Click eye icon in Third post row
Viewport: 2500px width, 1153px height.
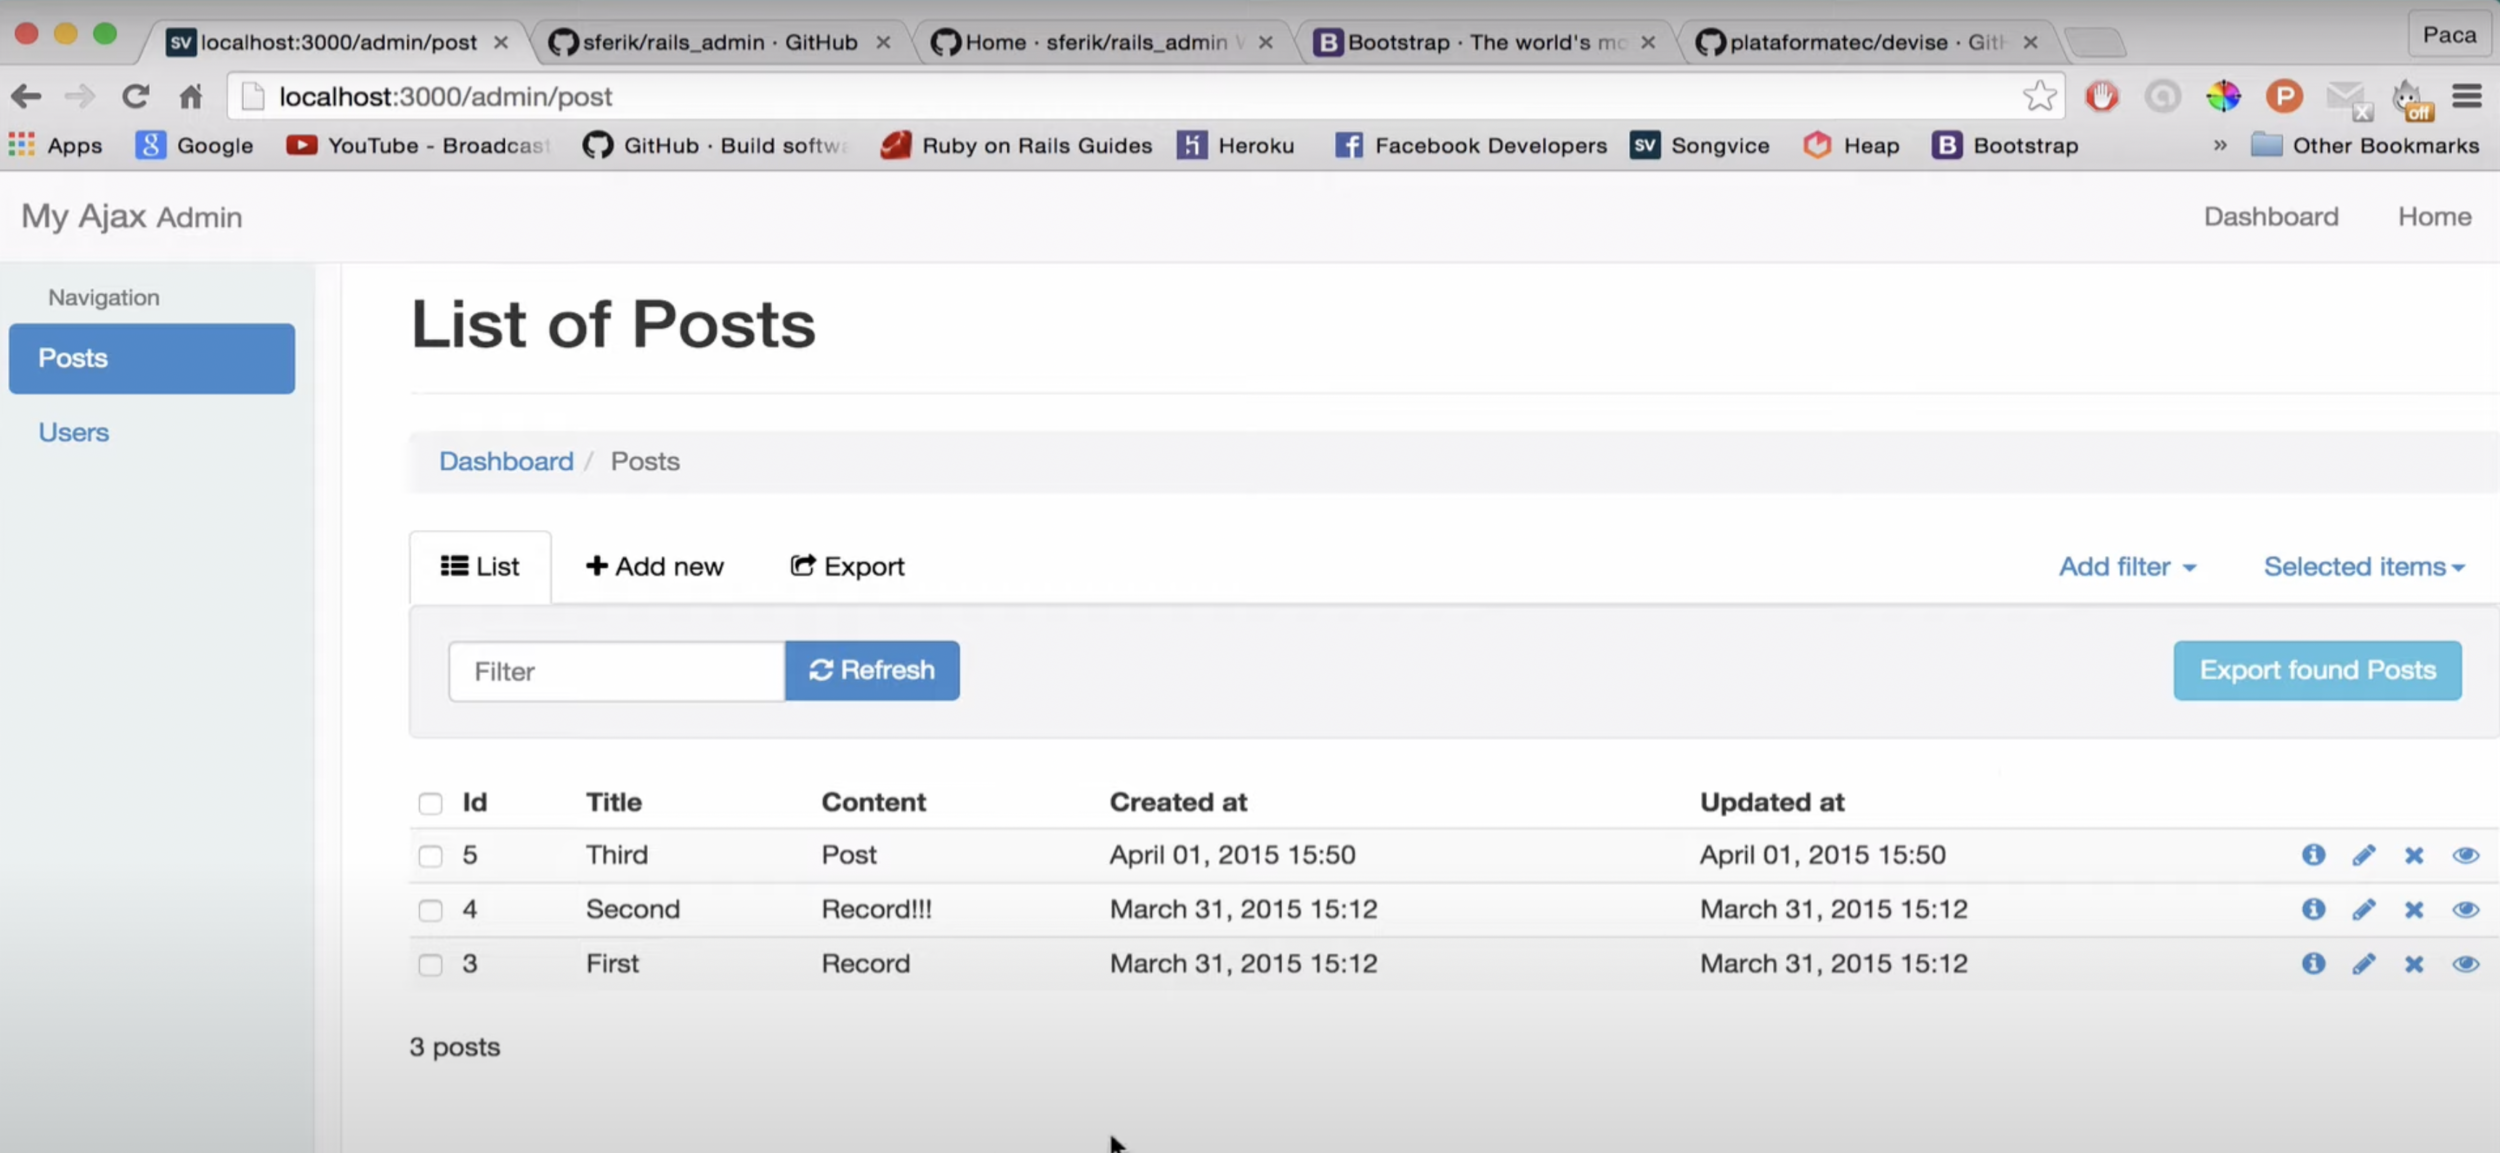pos(2465,855)
